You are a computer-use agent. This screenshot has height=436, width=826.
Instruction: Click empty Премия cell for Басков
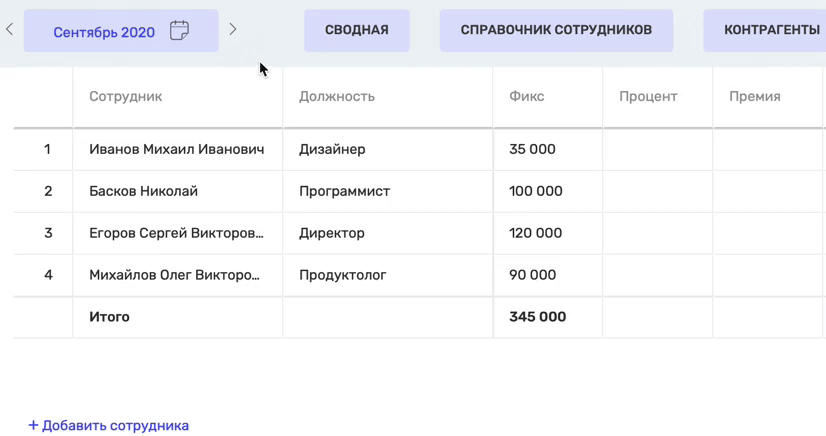point(767,191)
